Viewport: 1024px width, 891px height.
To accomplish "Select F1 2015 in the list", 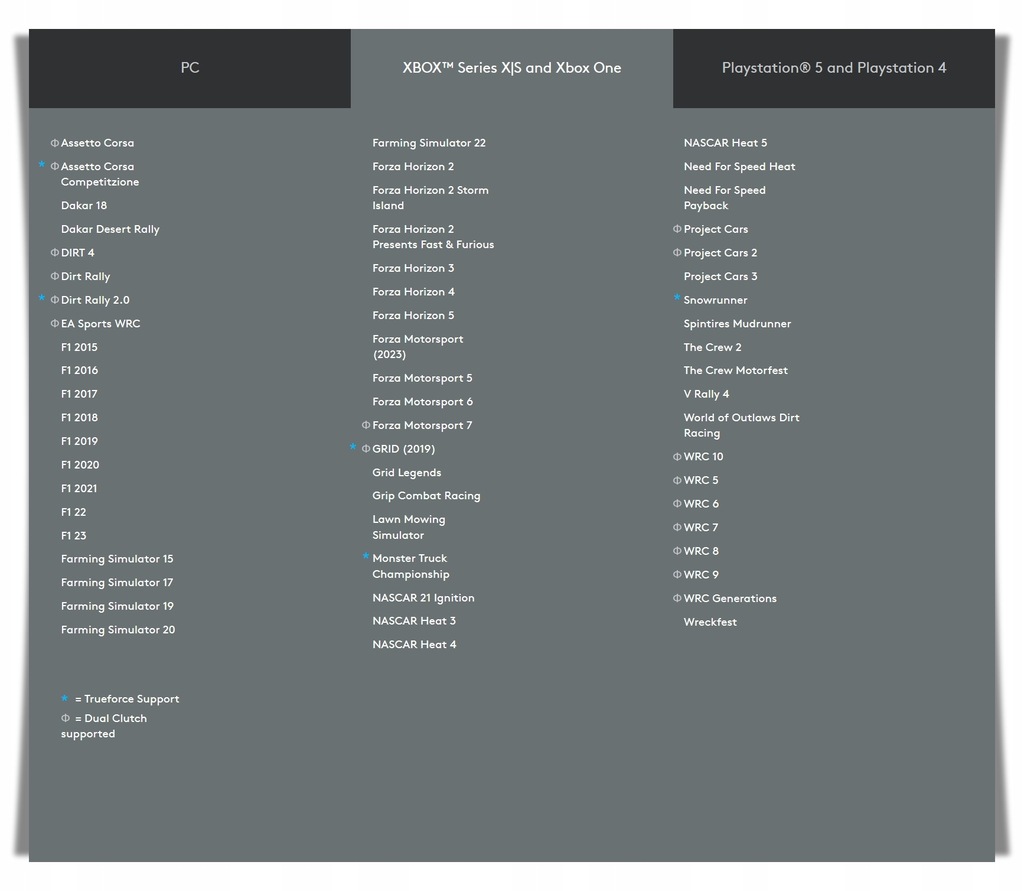I will click(79, 347).
